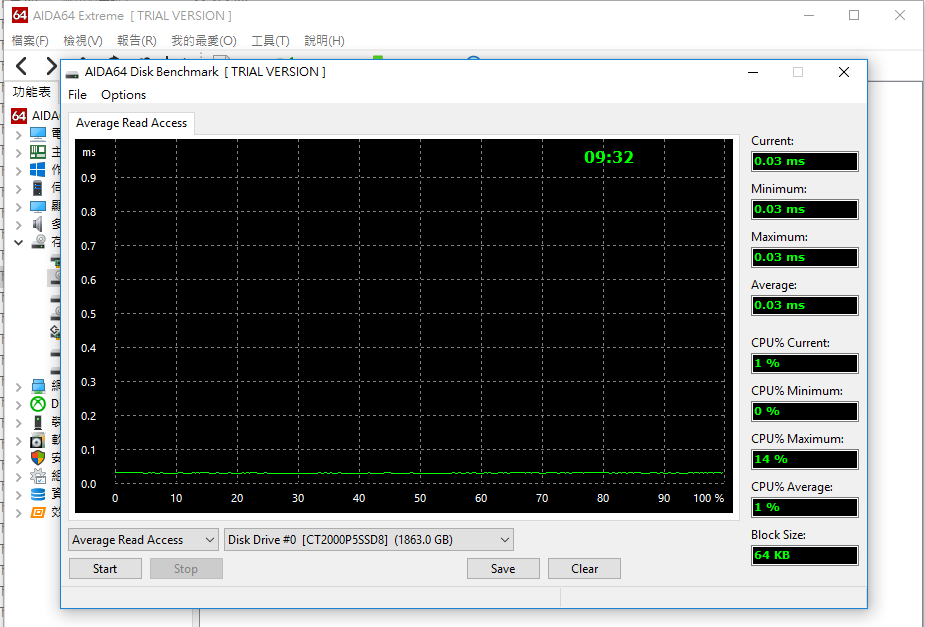Click the Current 0.03 ms value field

coord(805,161)
